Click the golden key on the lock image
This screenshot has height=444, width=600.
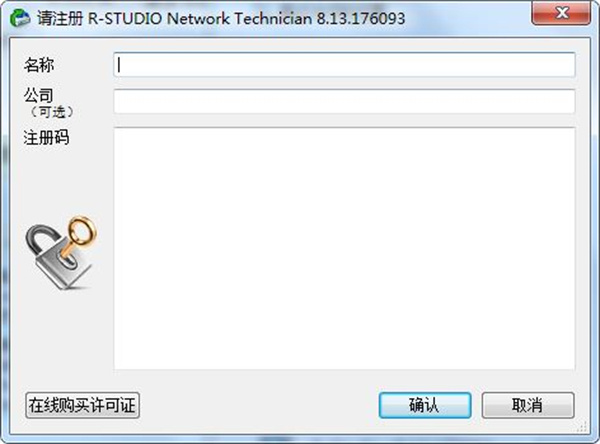coord(79,235)
